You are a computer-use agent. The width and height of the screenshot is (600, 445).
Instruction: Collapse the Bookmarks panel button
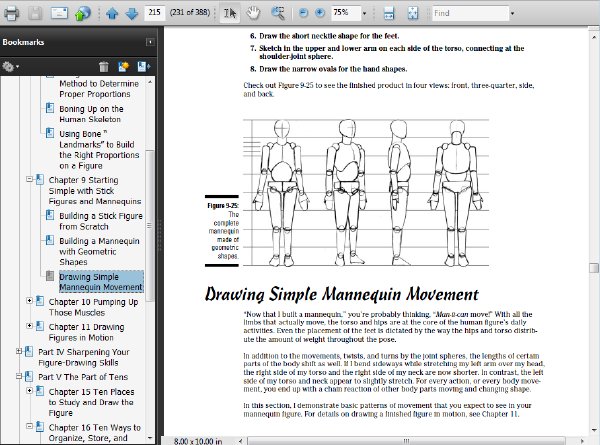click(x=150, y=42)
